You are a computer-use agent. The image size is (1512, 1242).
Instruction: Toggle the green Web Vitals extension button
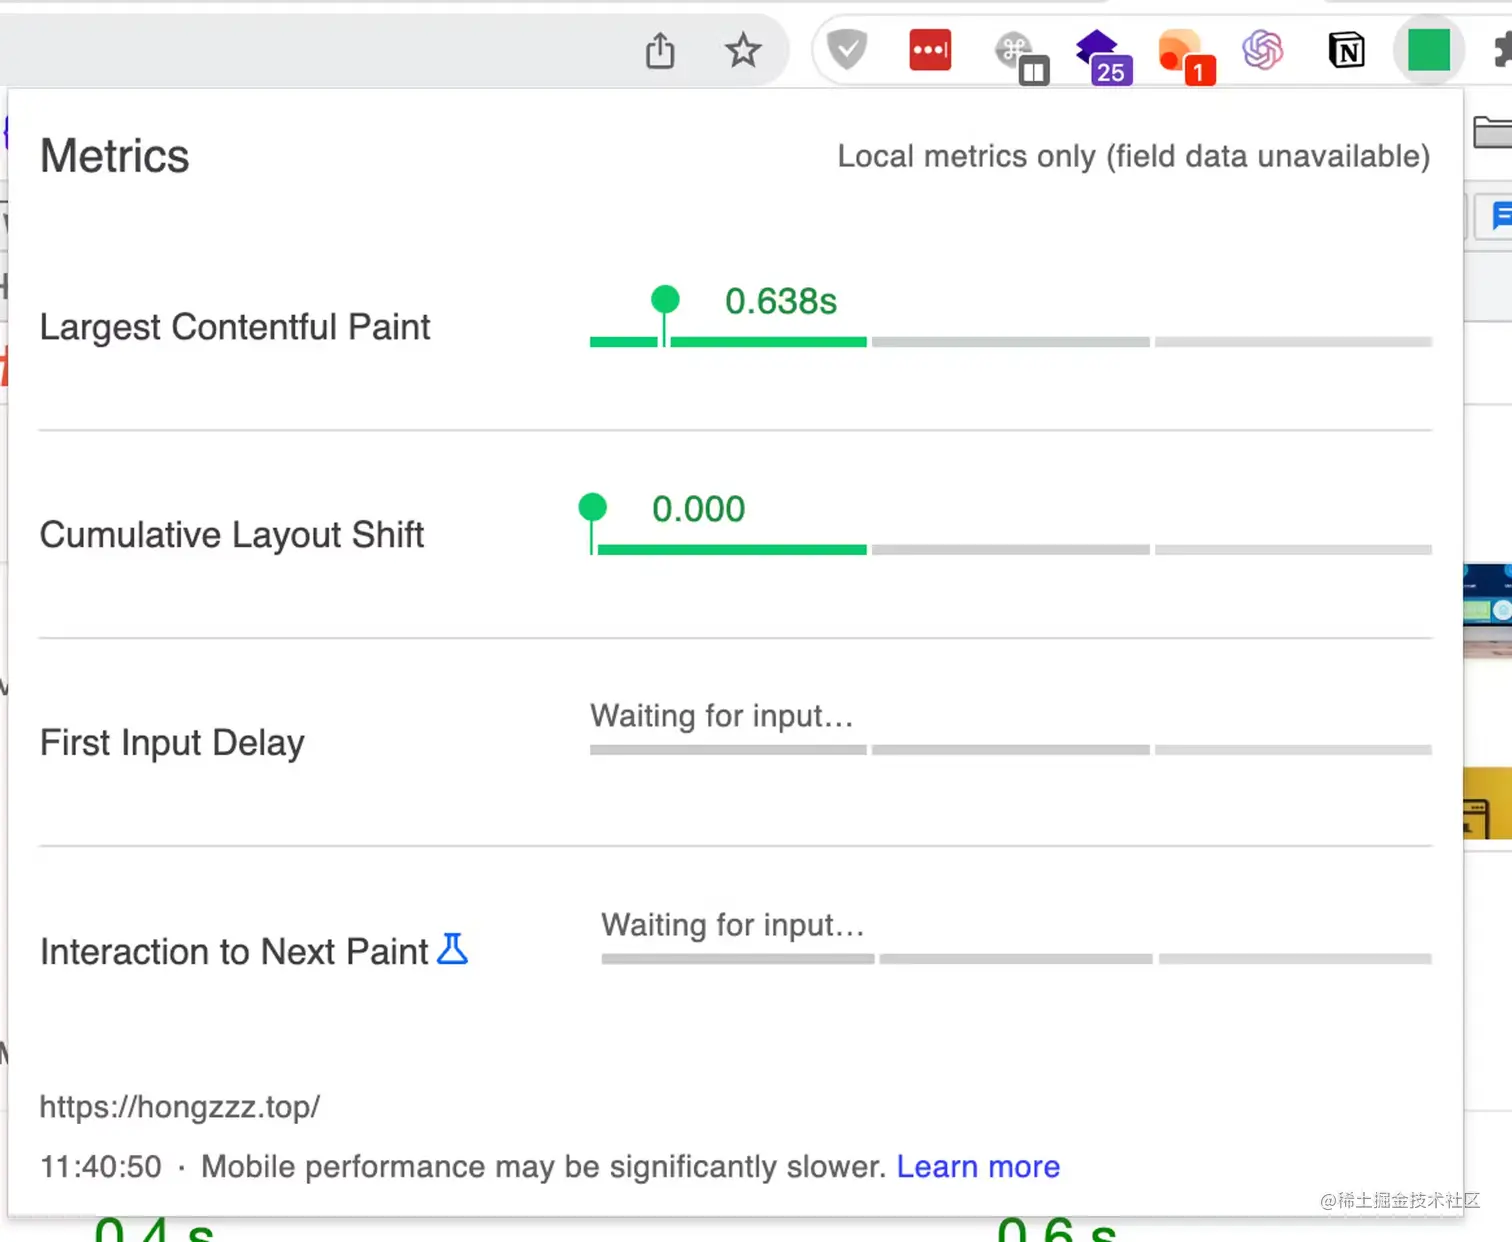(1428, 50)
